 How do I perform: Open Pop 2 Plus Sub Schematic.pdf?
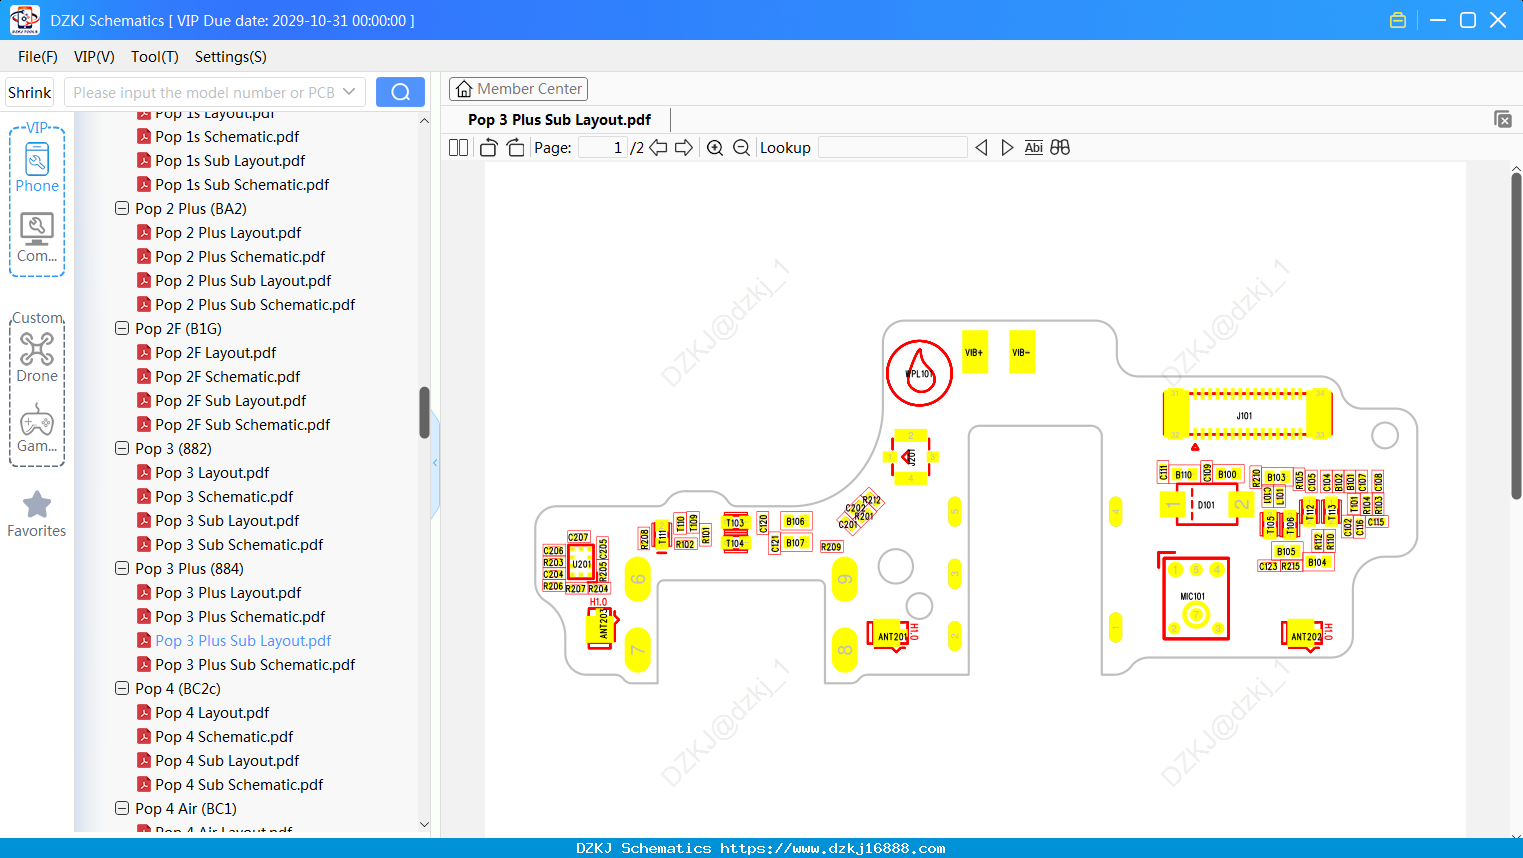click(255, 304)
